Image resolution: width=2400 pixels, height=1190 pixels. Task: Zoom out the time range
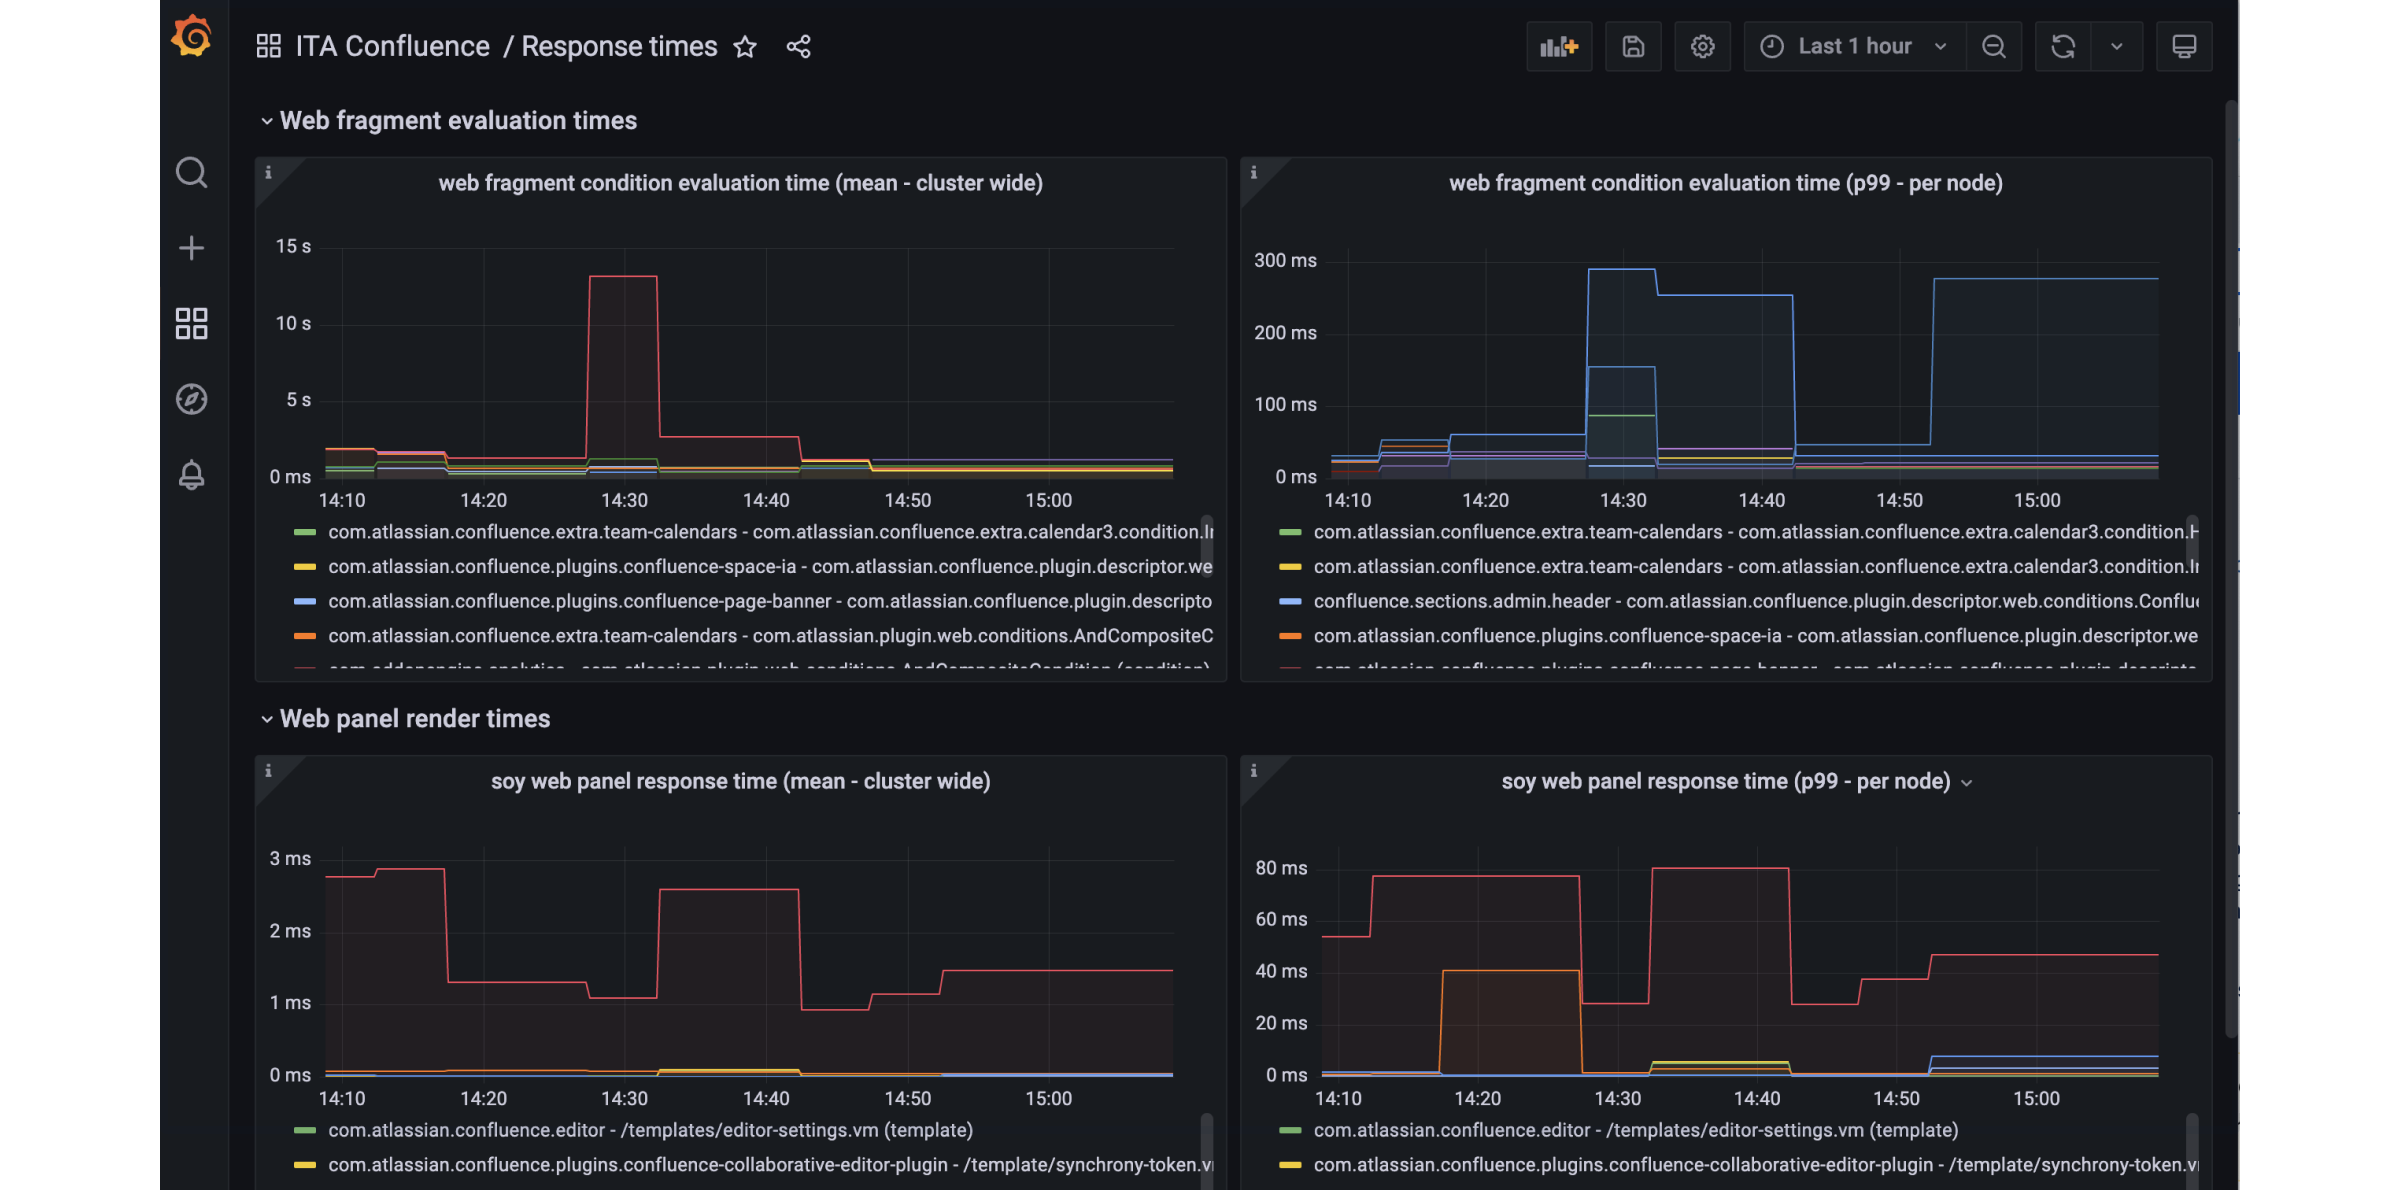point(1994,47)
